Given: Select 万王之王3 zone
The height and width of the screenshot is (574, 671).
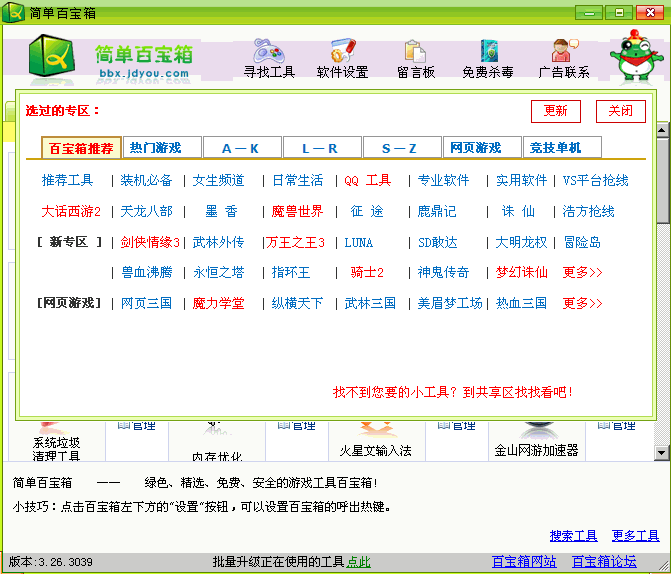Looking at the screenshot, I should (x=295, y=242).
